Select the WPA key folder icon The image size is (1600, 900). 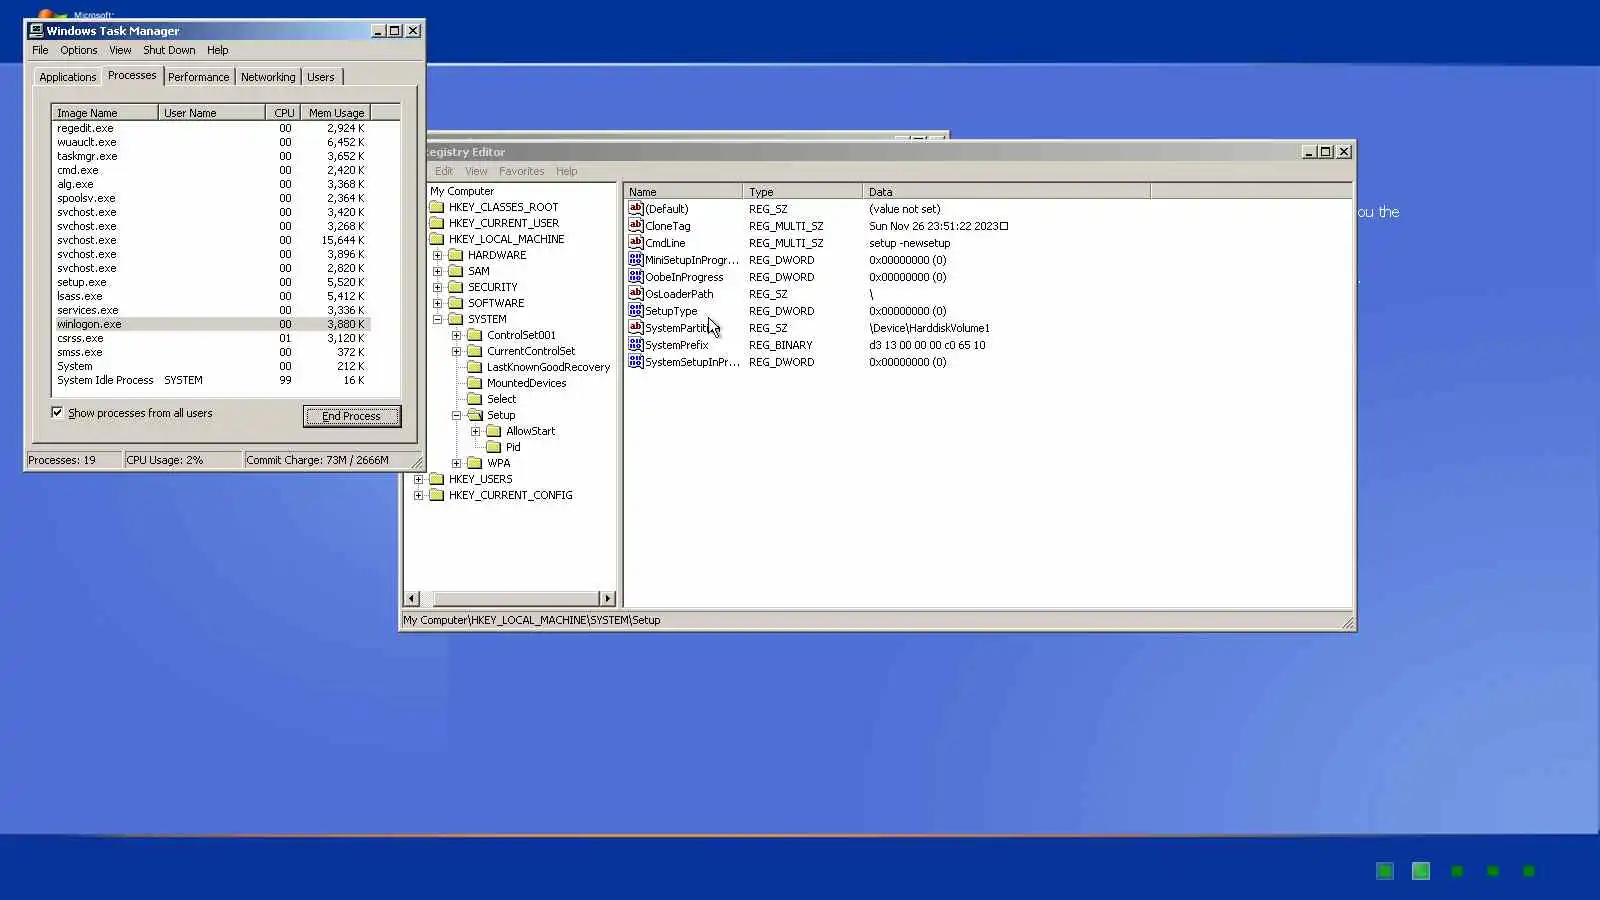pos(475,463)
